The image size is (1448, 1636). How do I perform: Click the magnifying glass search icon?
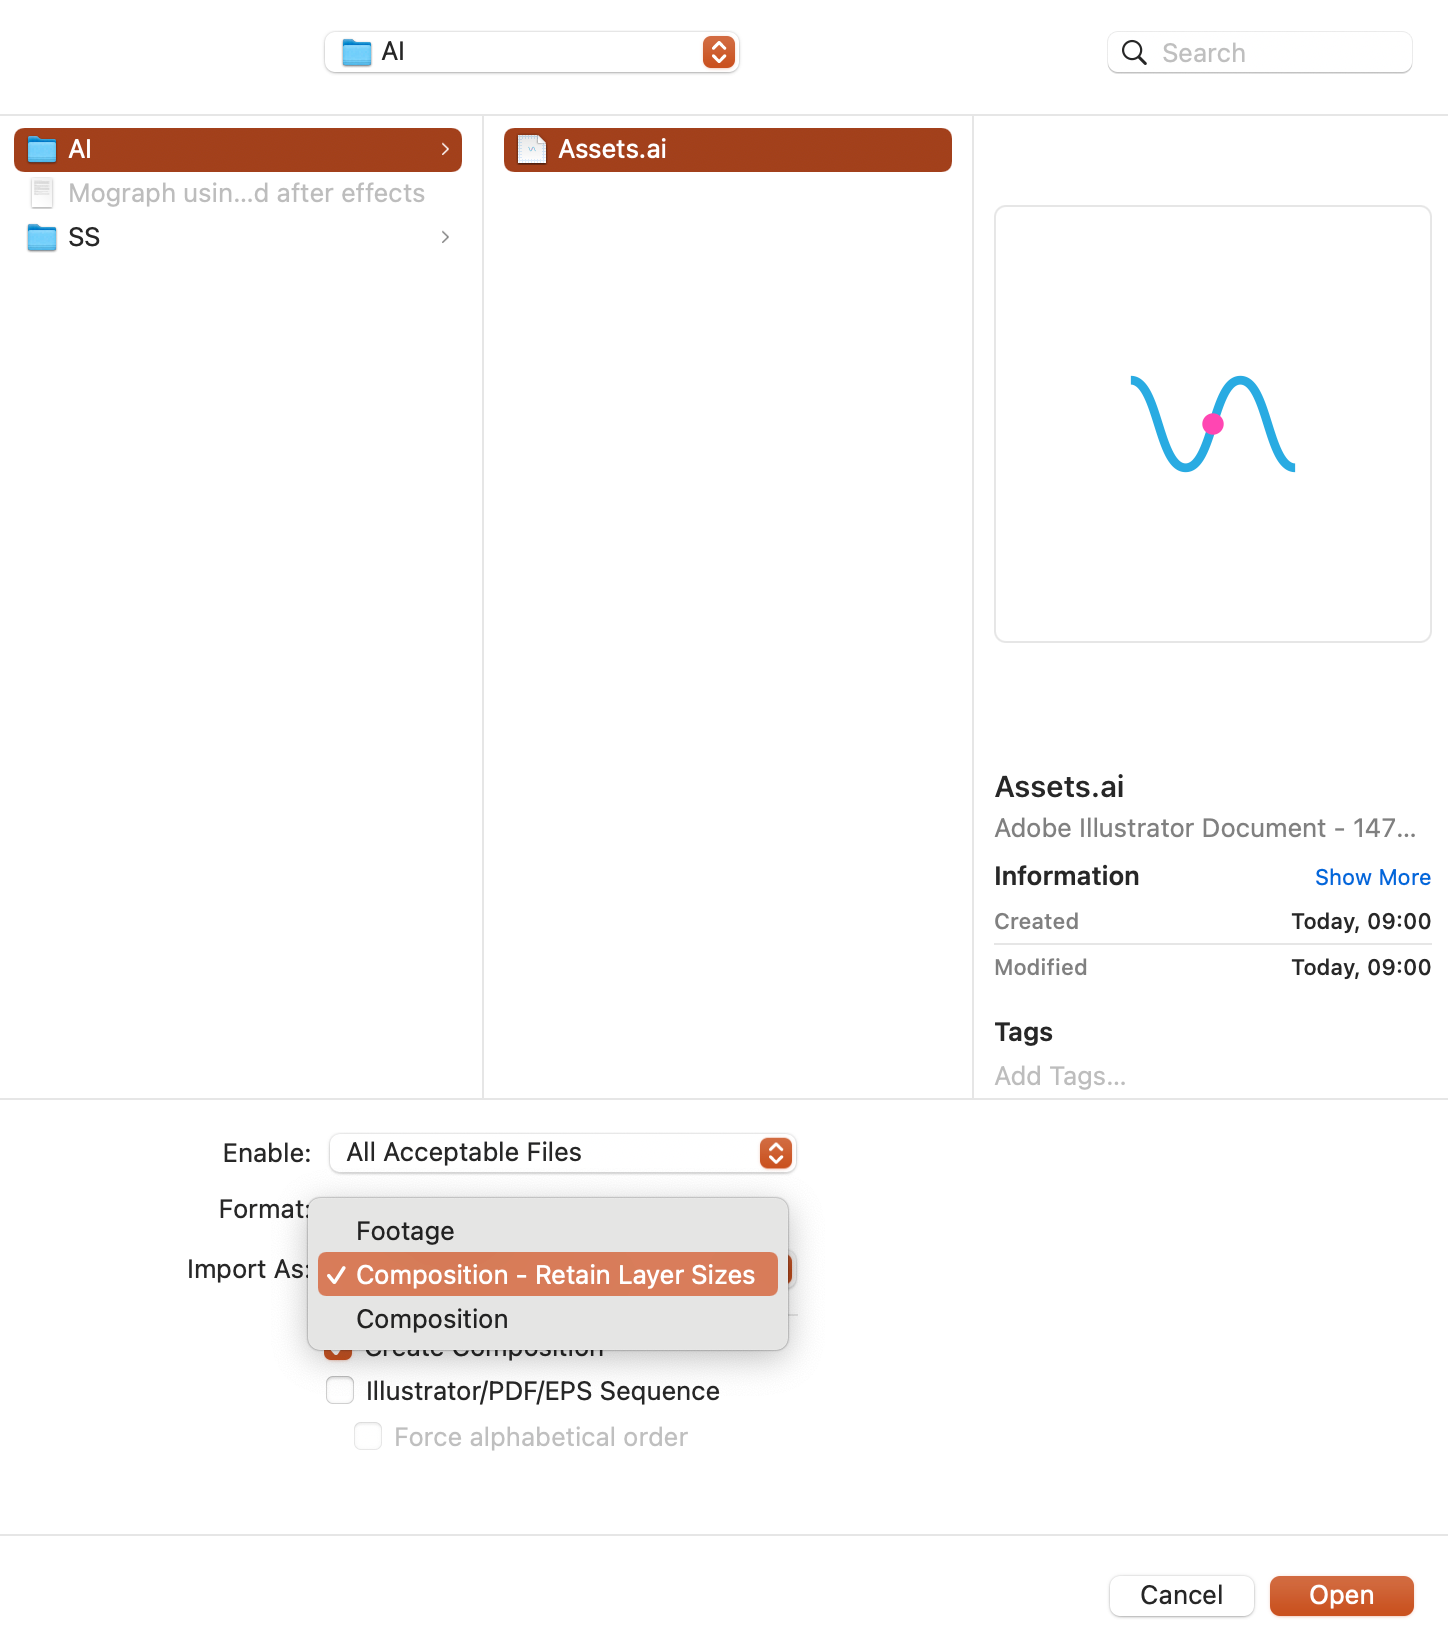pyautogui.click(x=1134, y=53)
